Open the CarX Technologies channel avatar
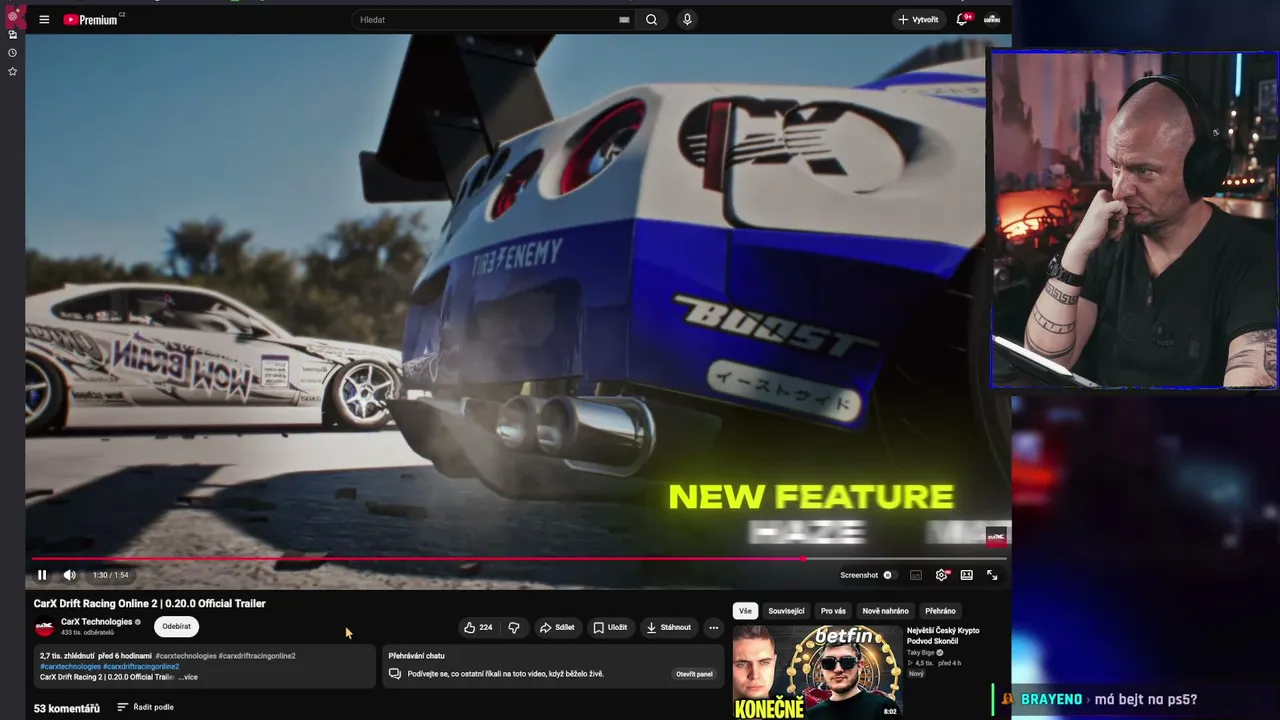Viewport: 1280px width, 720px height. 44,627
